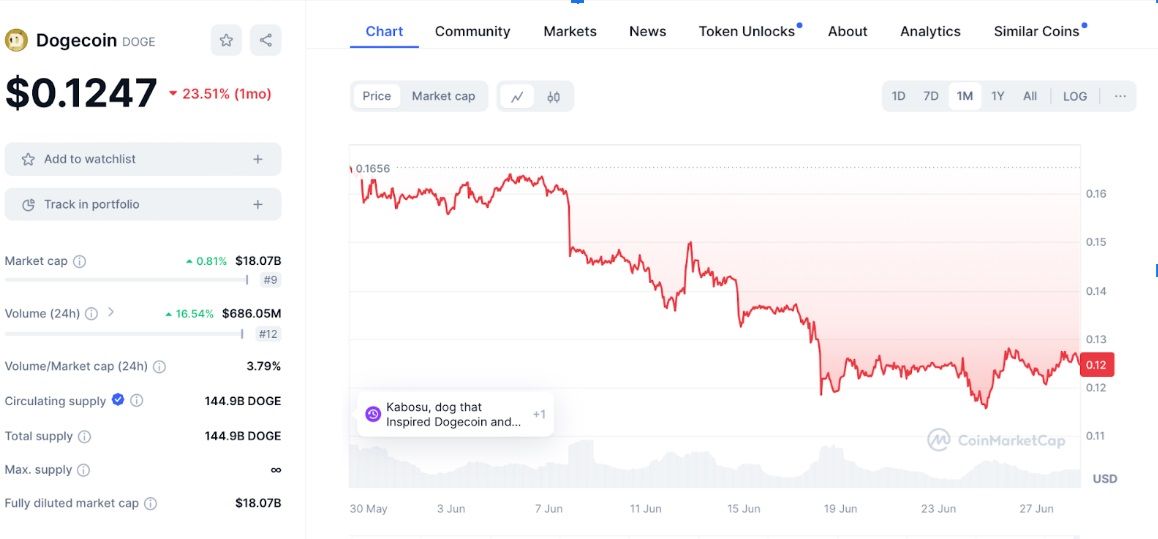Toggle chart to Price view
1158x539 pixels.
click(377, 96)
